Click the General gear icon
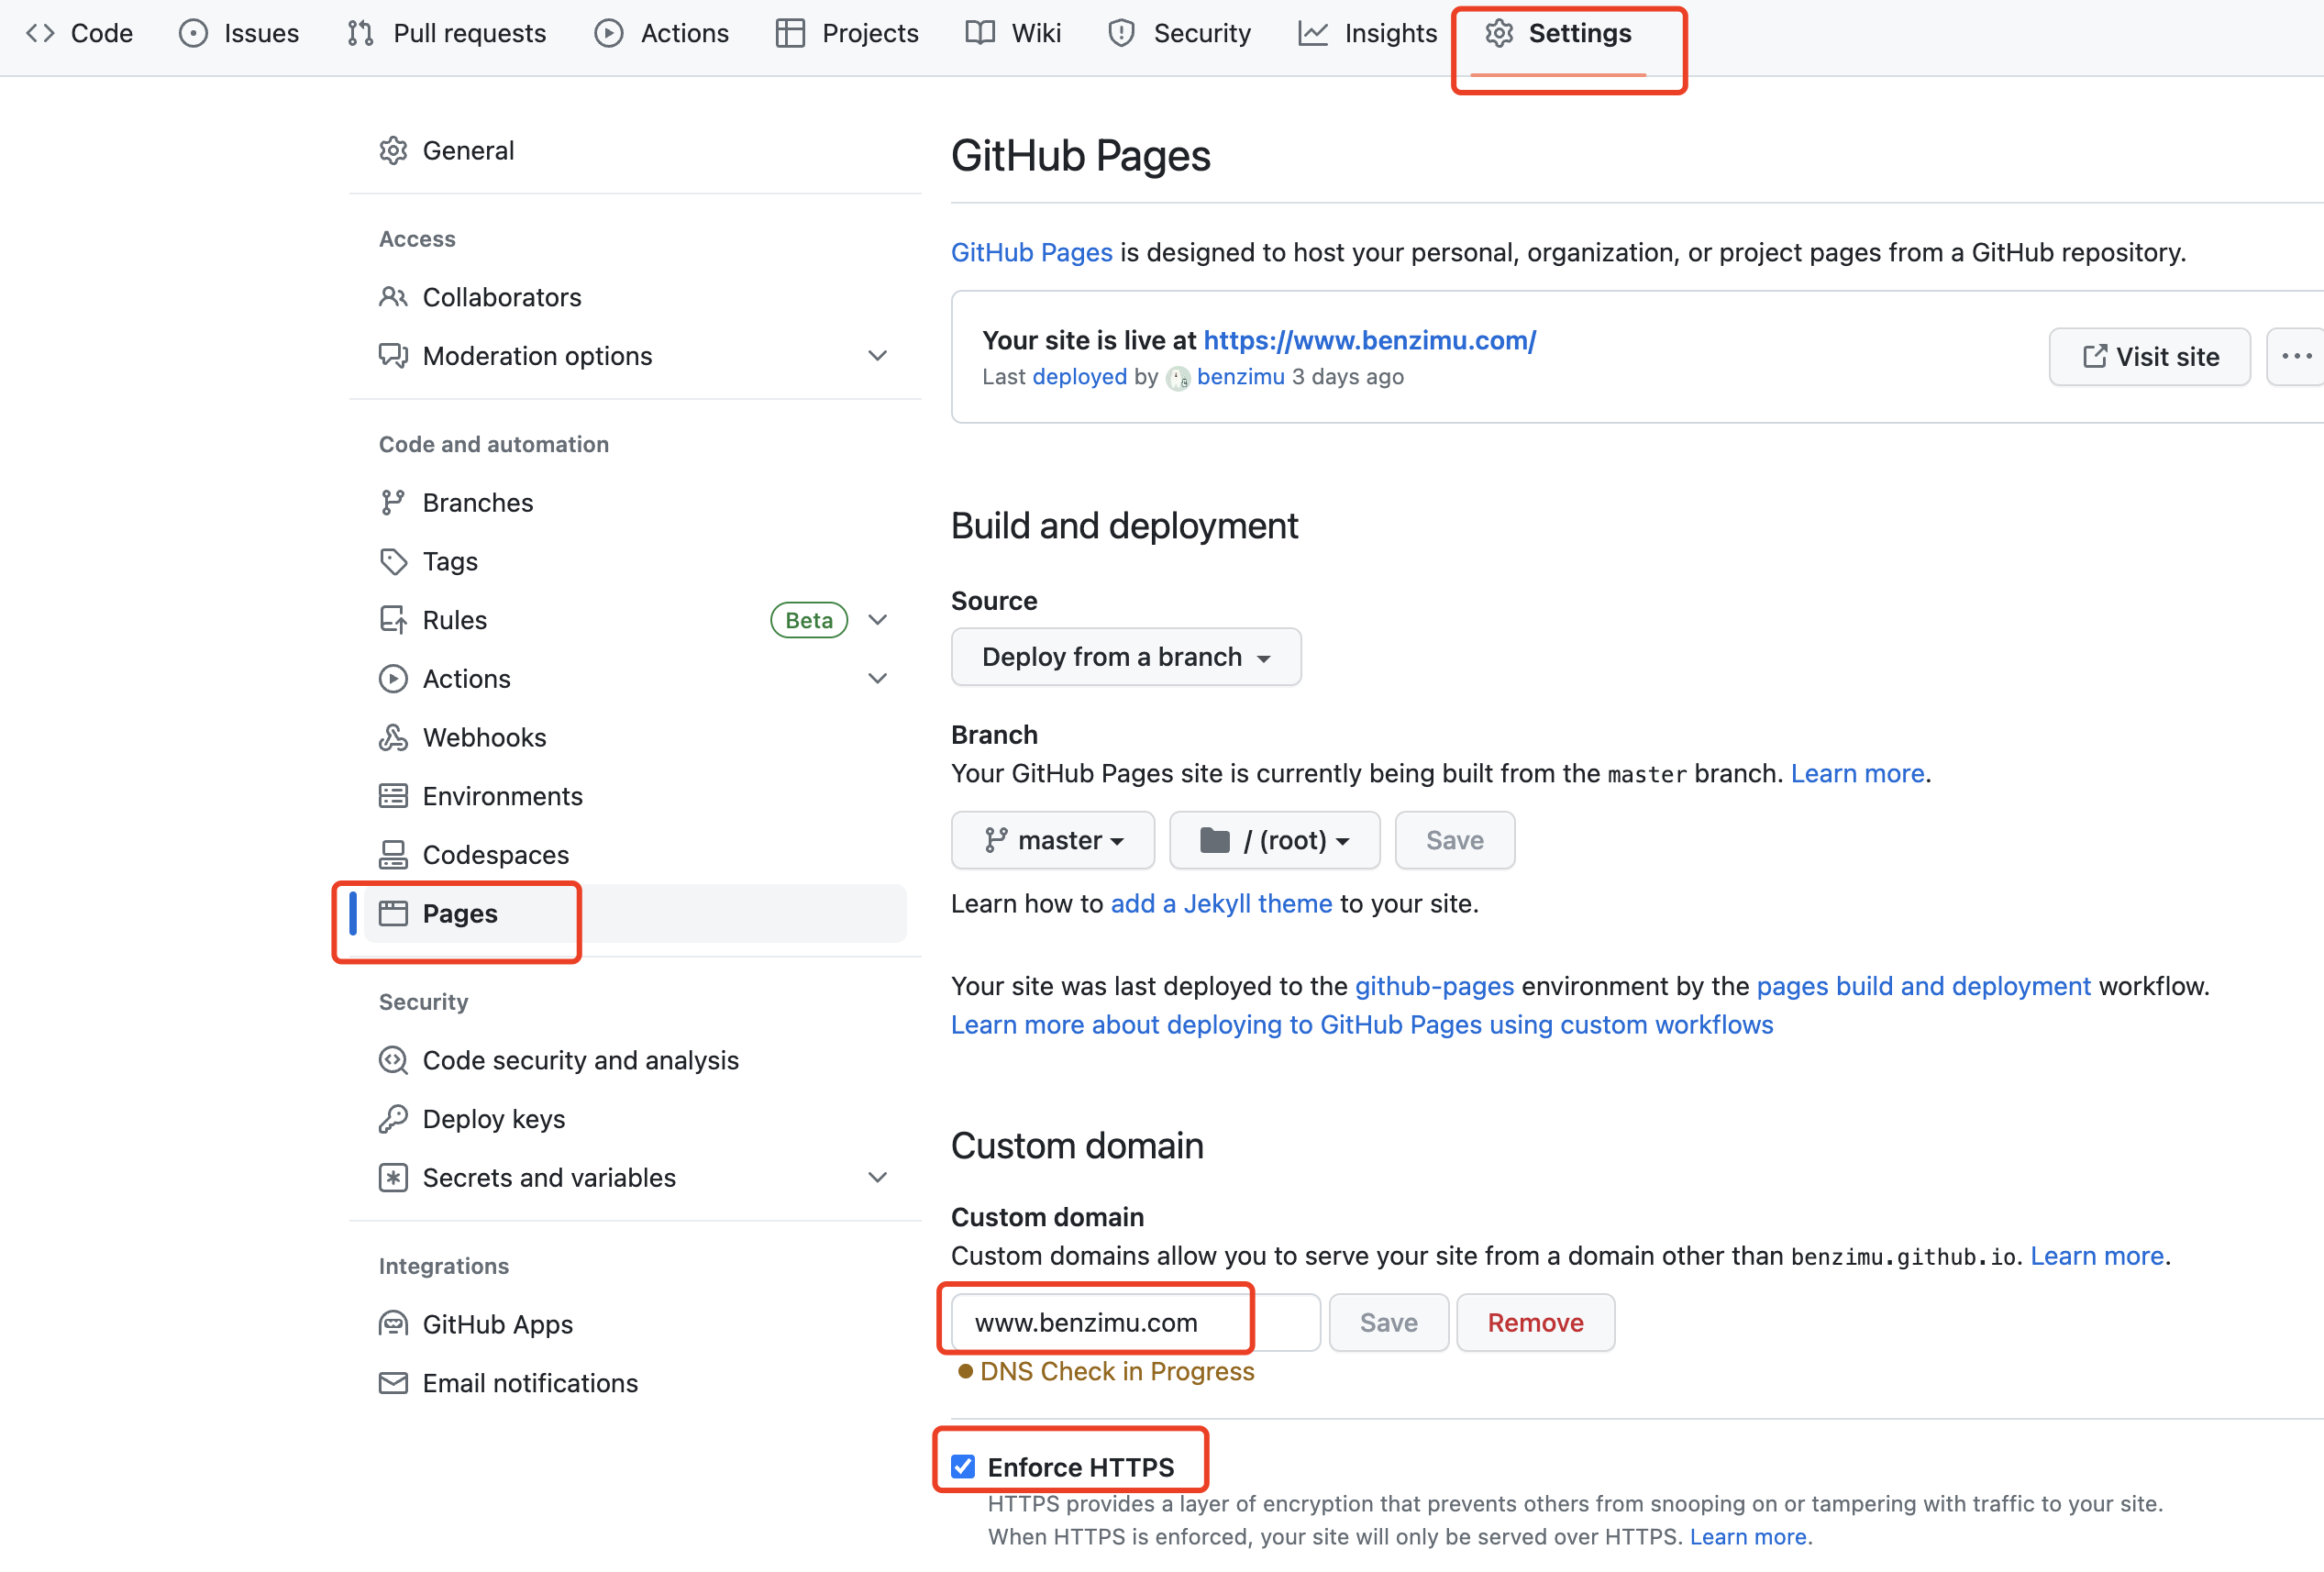The width and height of the screenshot is (2324, 1572). coord(393,150)
